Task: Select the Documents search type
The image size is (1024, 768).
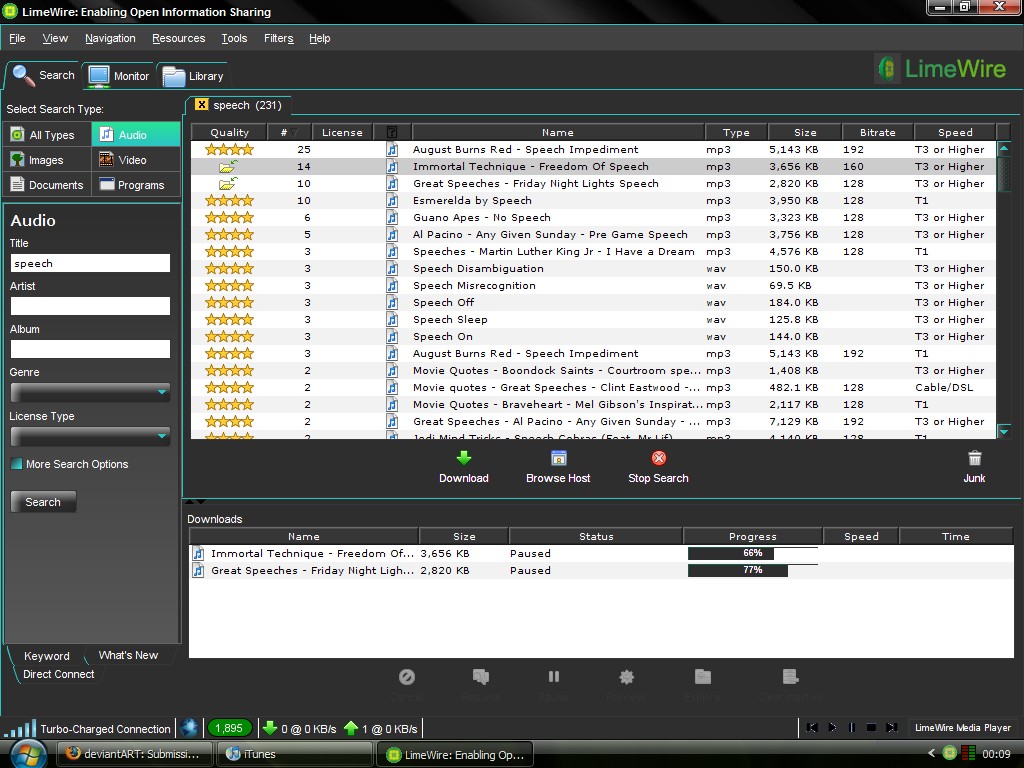Action: (48, 185)
